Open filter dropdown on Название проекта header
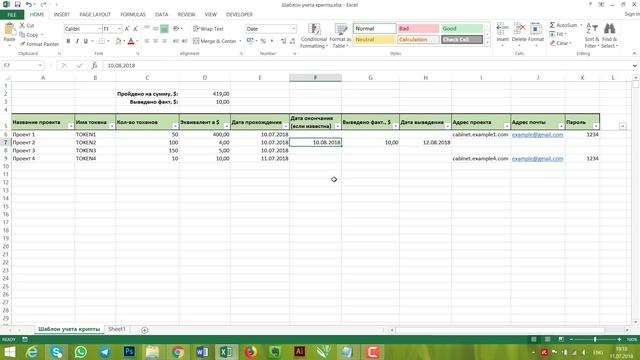The width and height of the screenshot is (640, 360). [x=71, y=127]
